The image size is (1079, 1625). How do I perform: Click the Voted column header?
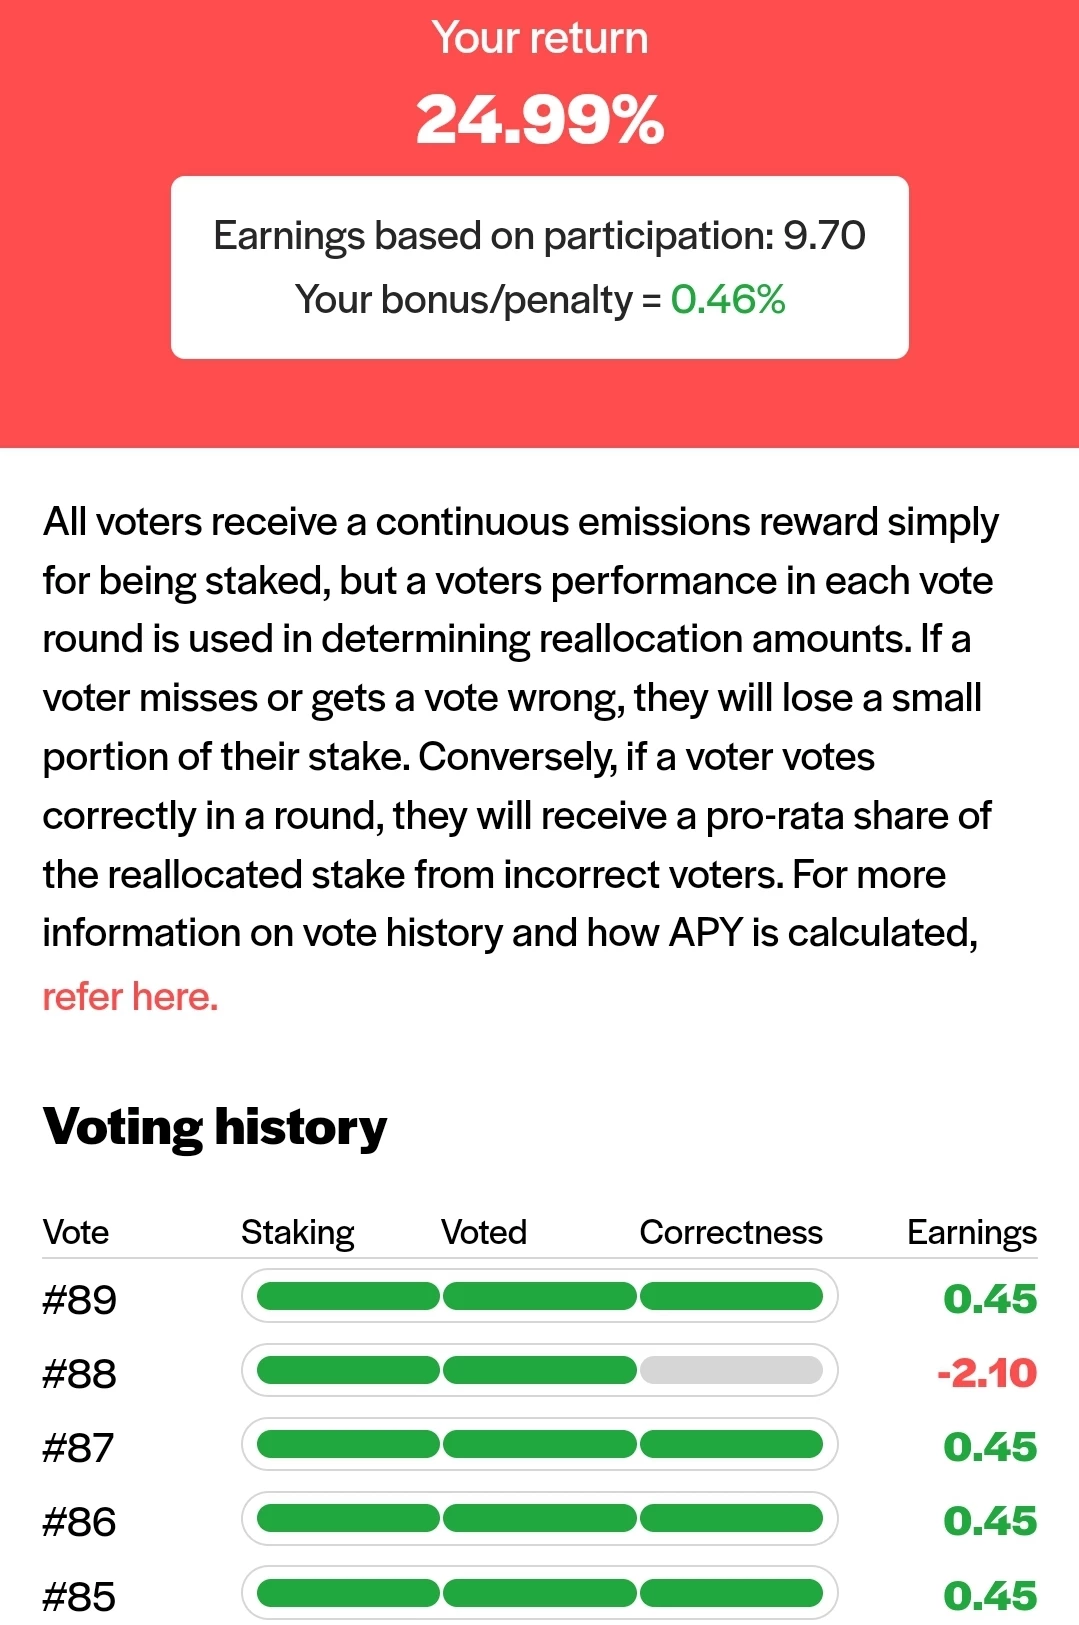point(484,1232)
